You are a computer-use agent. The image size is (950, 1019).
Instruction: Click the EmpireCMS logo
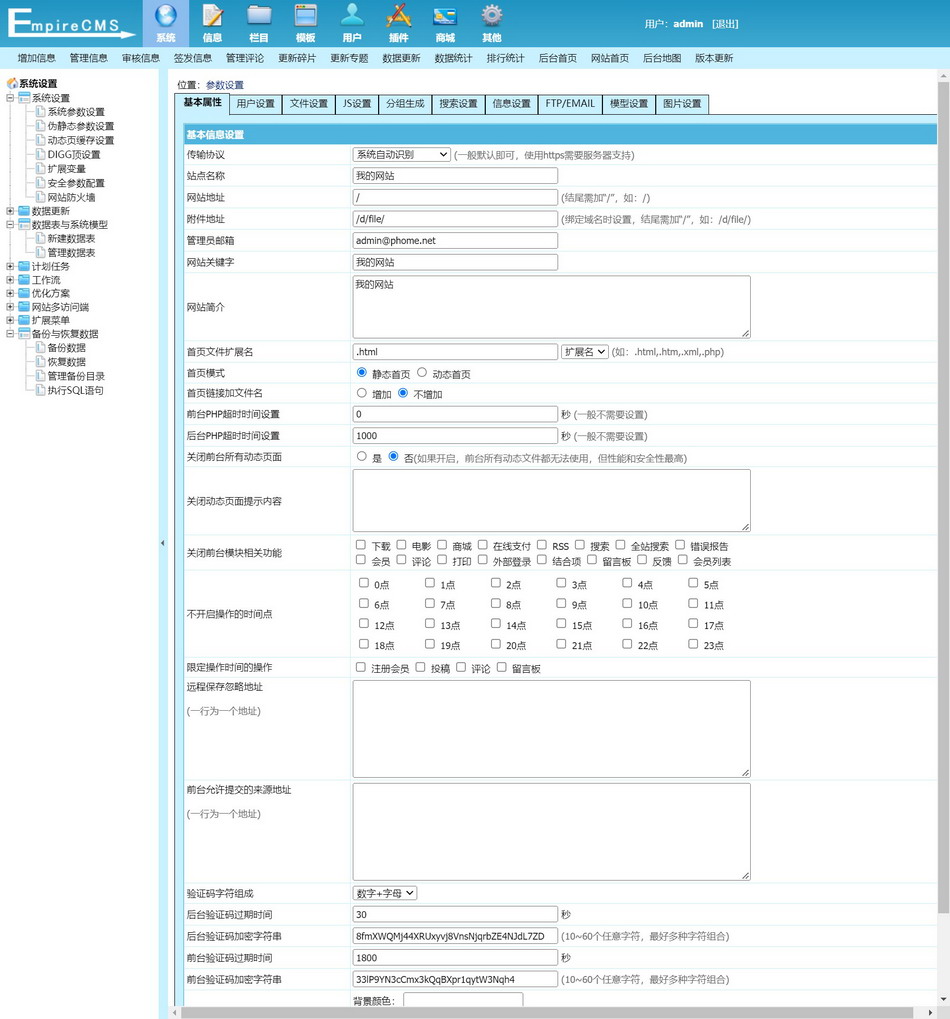(70, 23)
